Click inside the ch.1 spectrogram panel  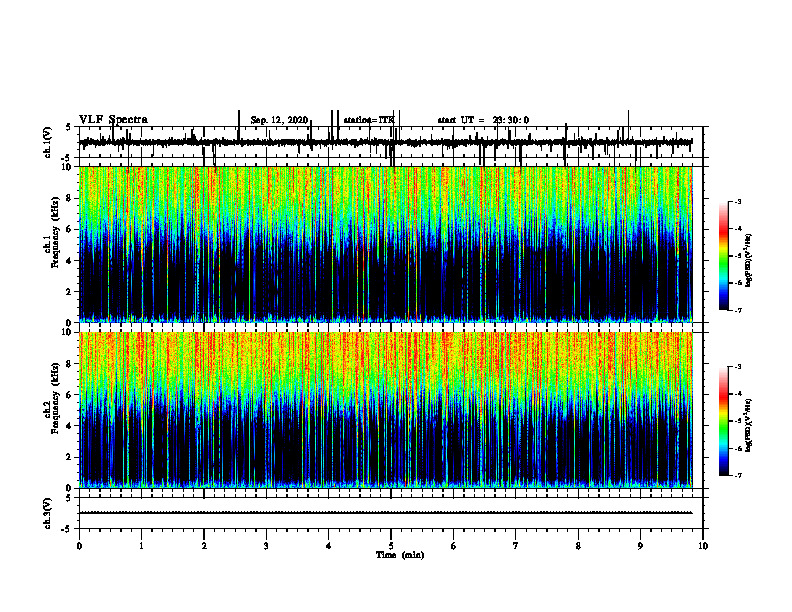pos(386,244)
